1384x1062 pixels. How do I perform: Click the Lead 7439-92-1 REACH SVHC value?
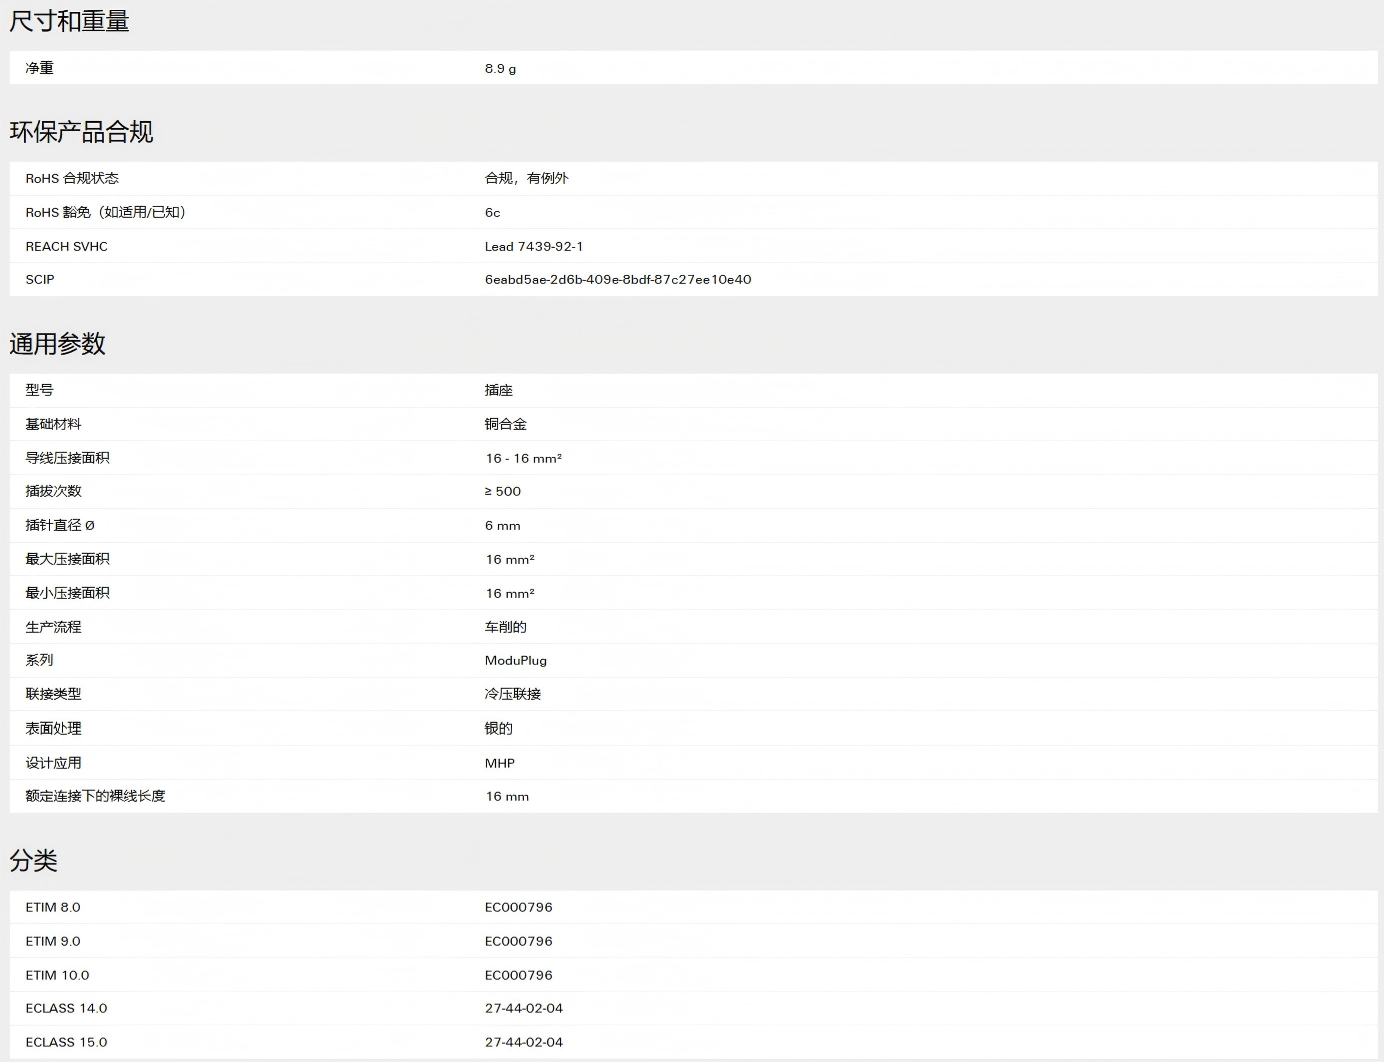point(533,246)
